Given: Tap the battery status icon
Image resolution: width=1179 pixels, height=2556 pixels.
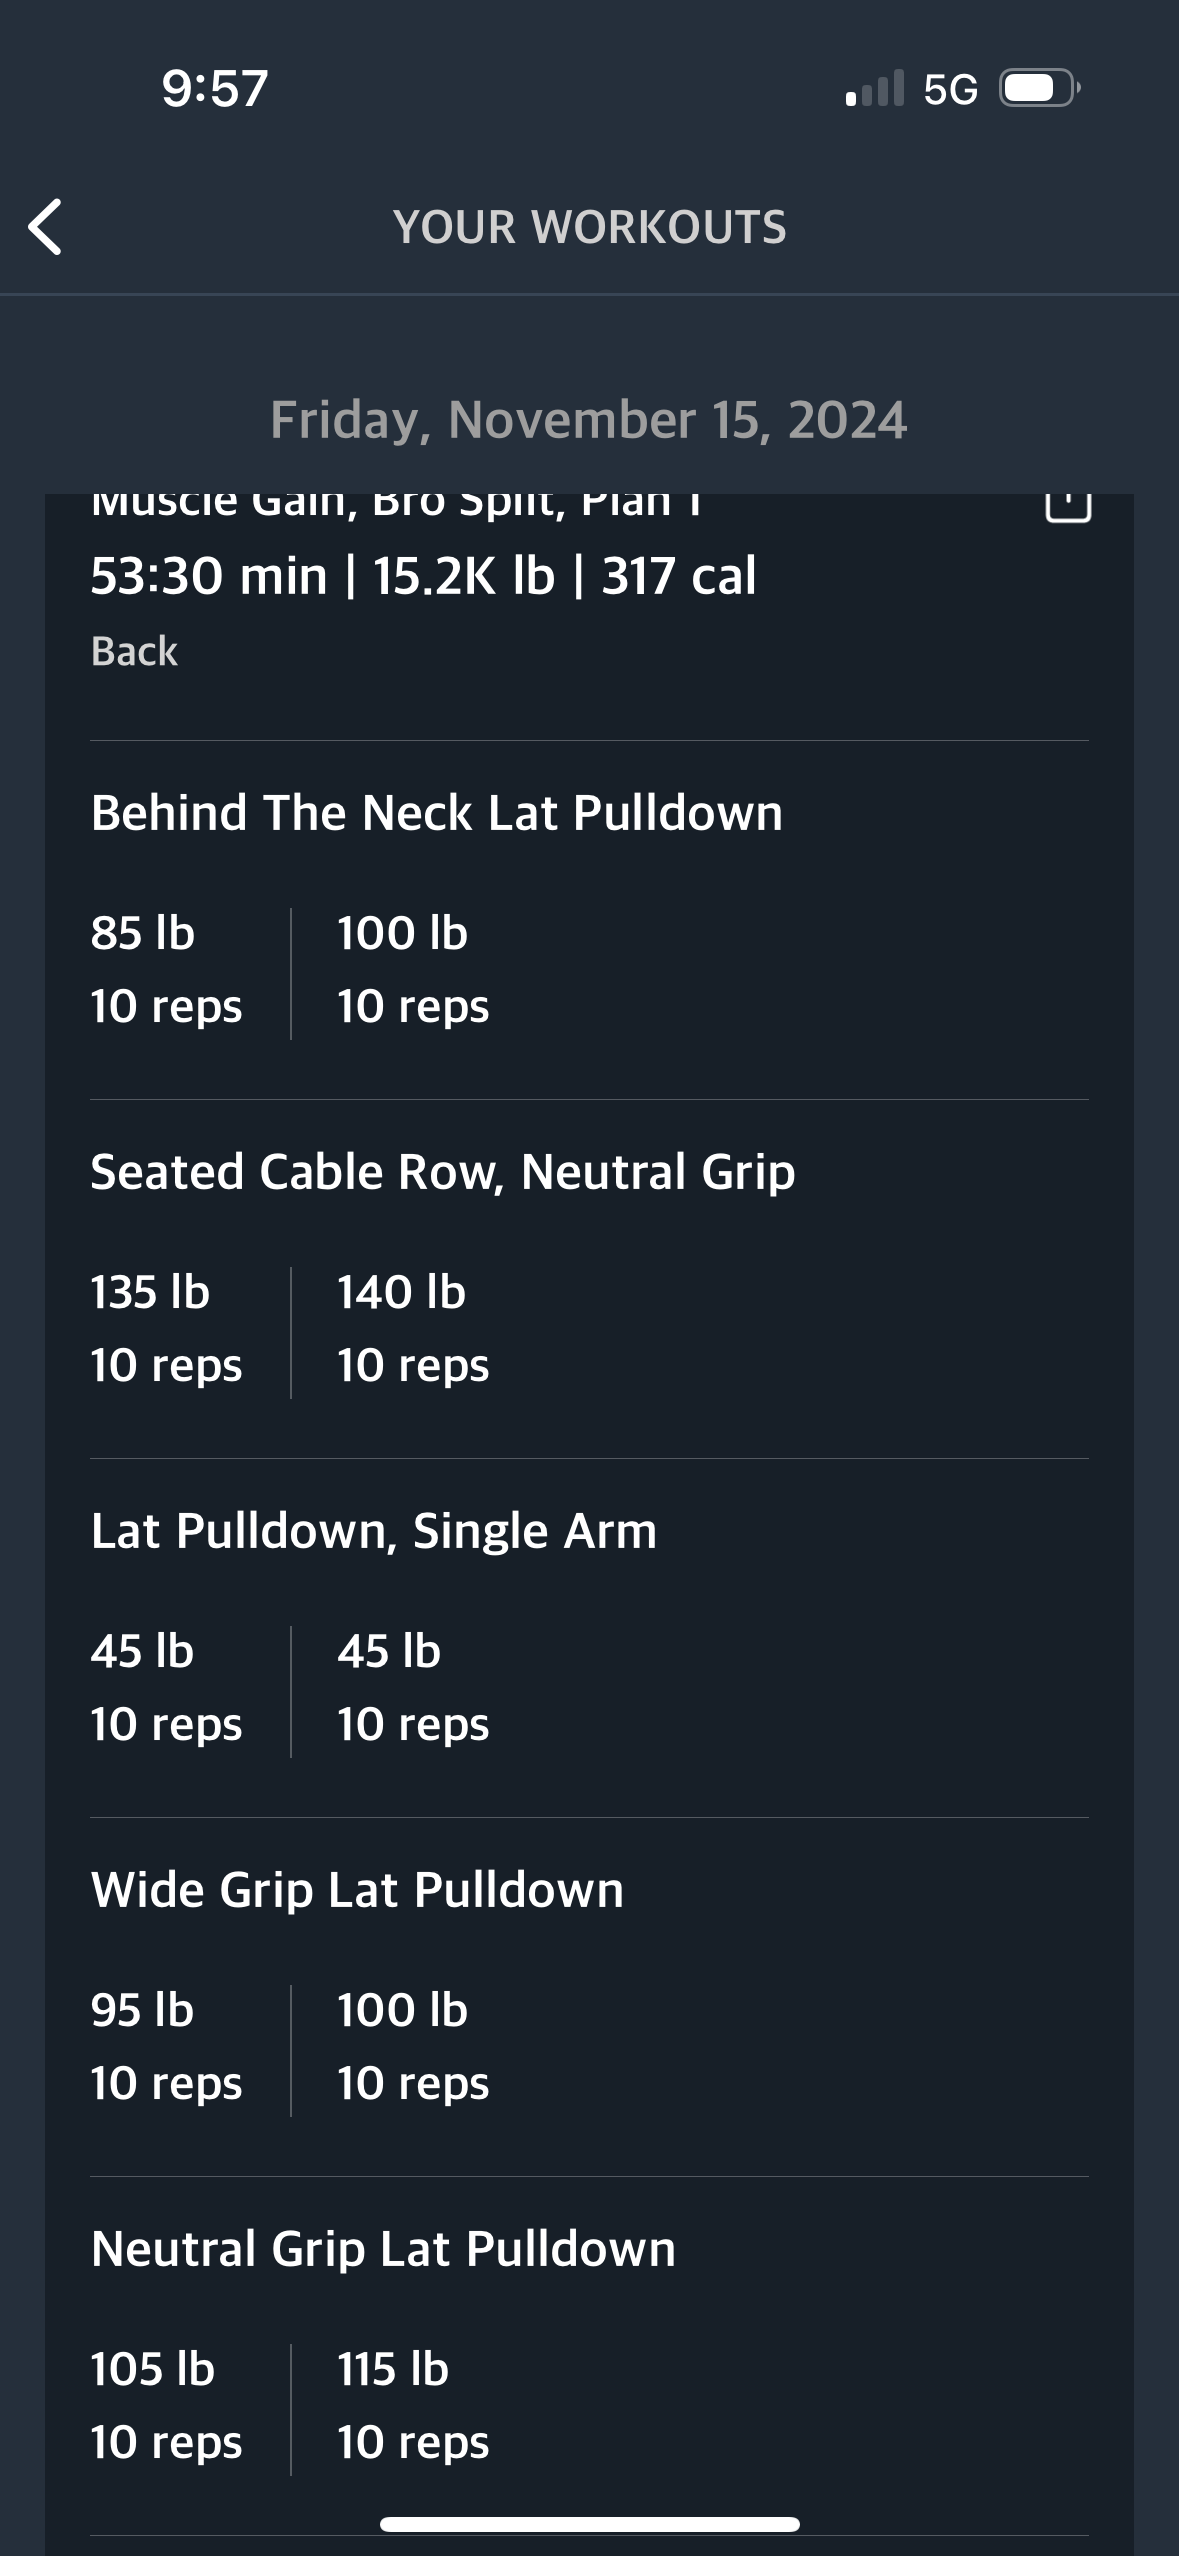Looking at the screenshot, I should coord(1040,89).
